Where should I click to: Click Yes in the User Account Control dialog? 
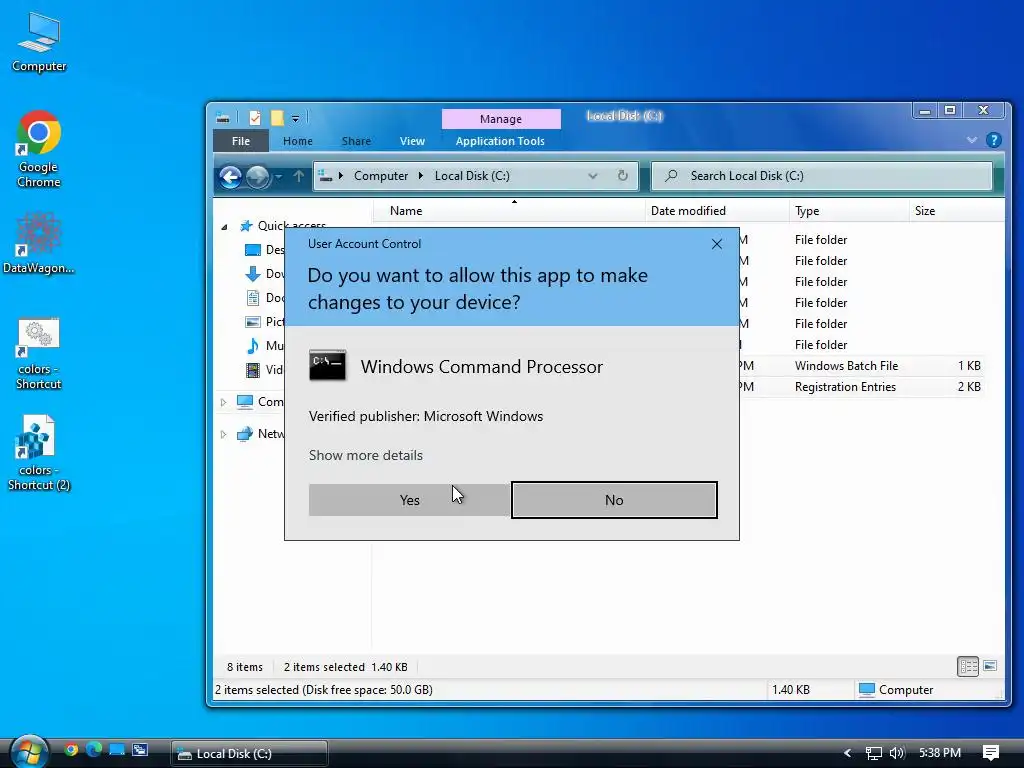pos(409,500)
